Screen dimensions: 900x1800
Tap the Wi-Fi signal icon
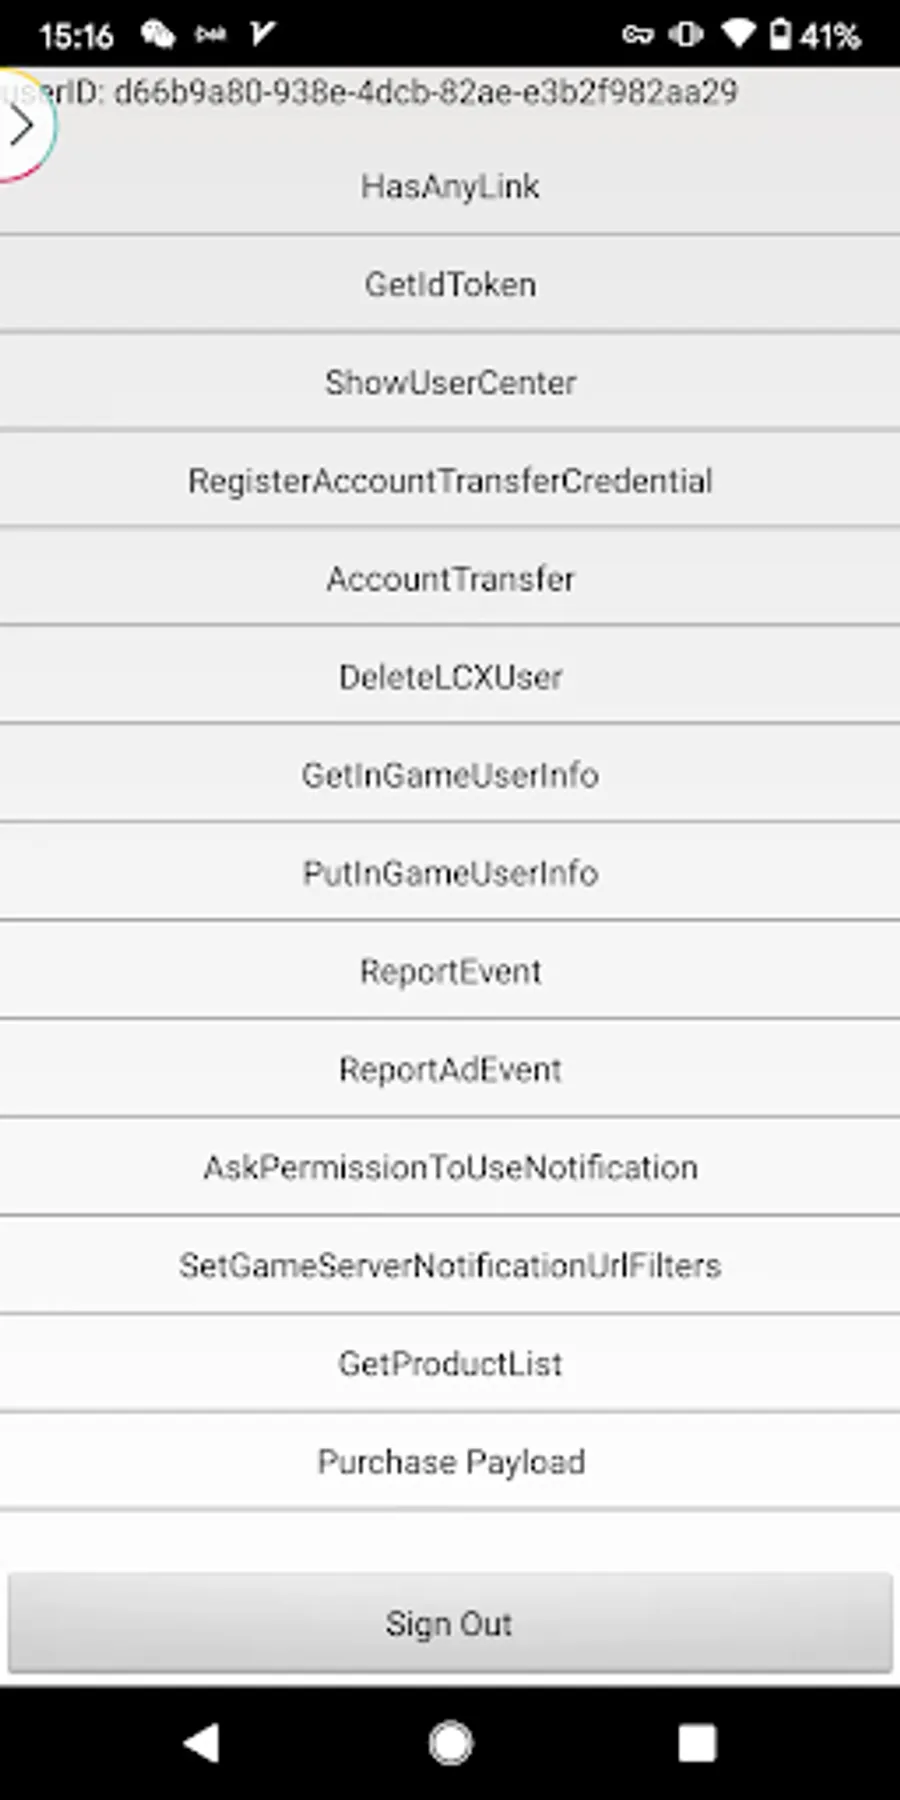click(738, 36)
